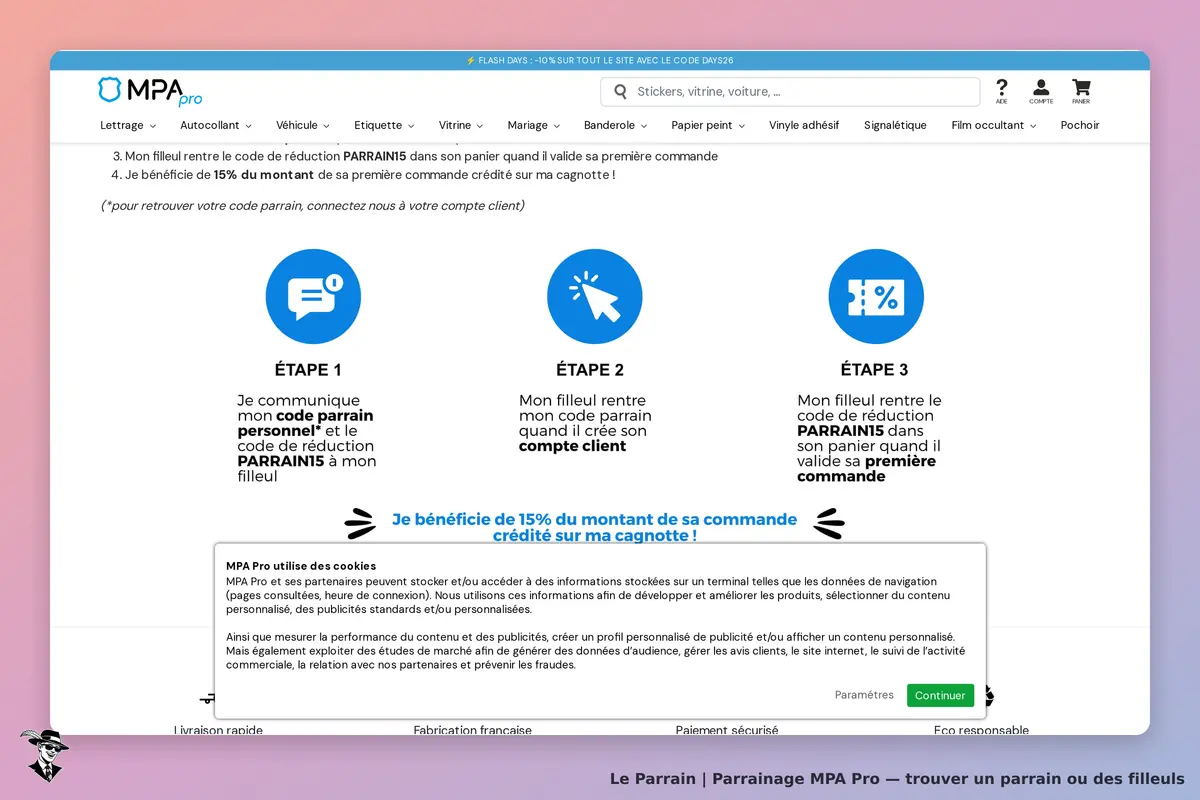Click list item 3 mentioning PARRAIN15
1200x800 pixels.
pyautogui.click(x=415, y=156)
